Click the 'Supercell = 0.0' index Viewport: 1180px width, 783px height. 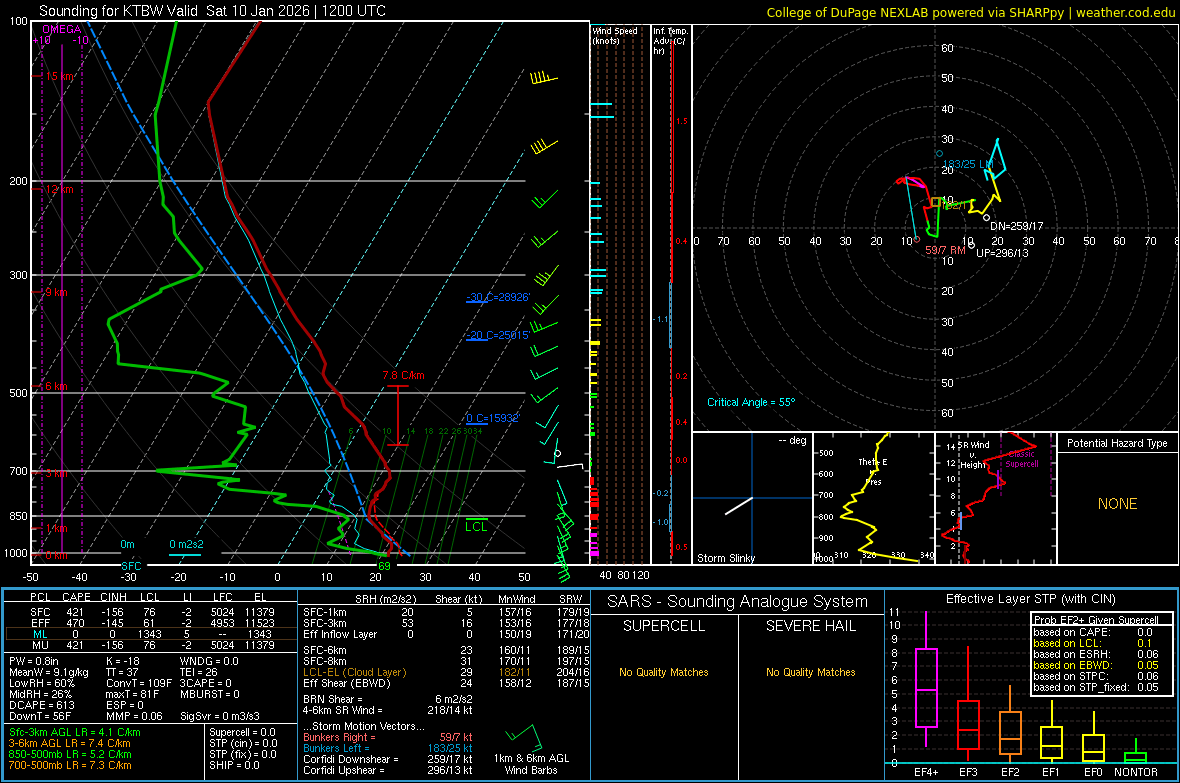pyautogui.click(x=242, y=732)
